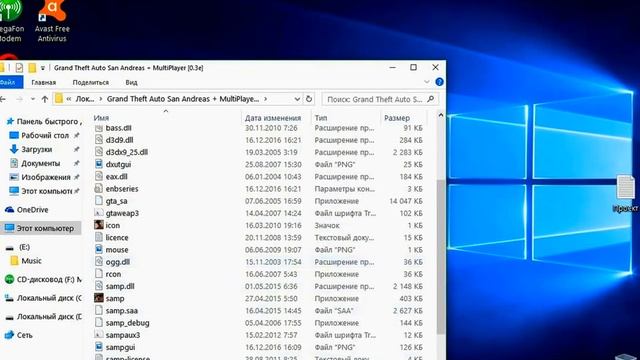640x360 pixels.
Task: Click the Properties checkmark icon in title bar
Action: [19, 68]
